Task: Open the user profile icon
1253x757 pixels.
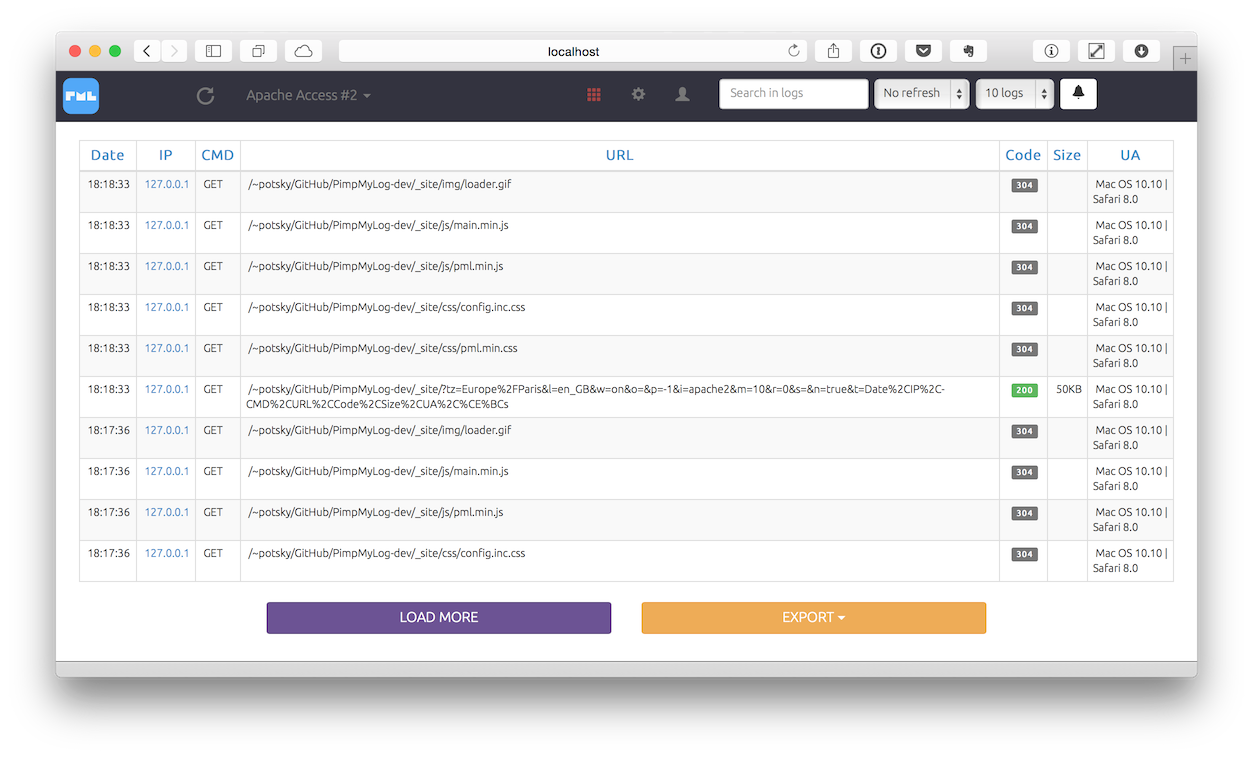Action: (682, 94)
